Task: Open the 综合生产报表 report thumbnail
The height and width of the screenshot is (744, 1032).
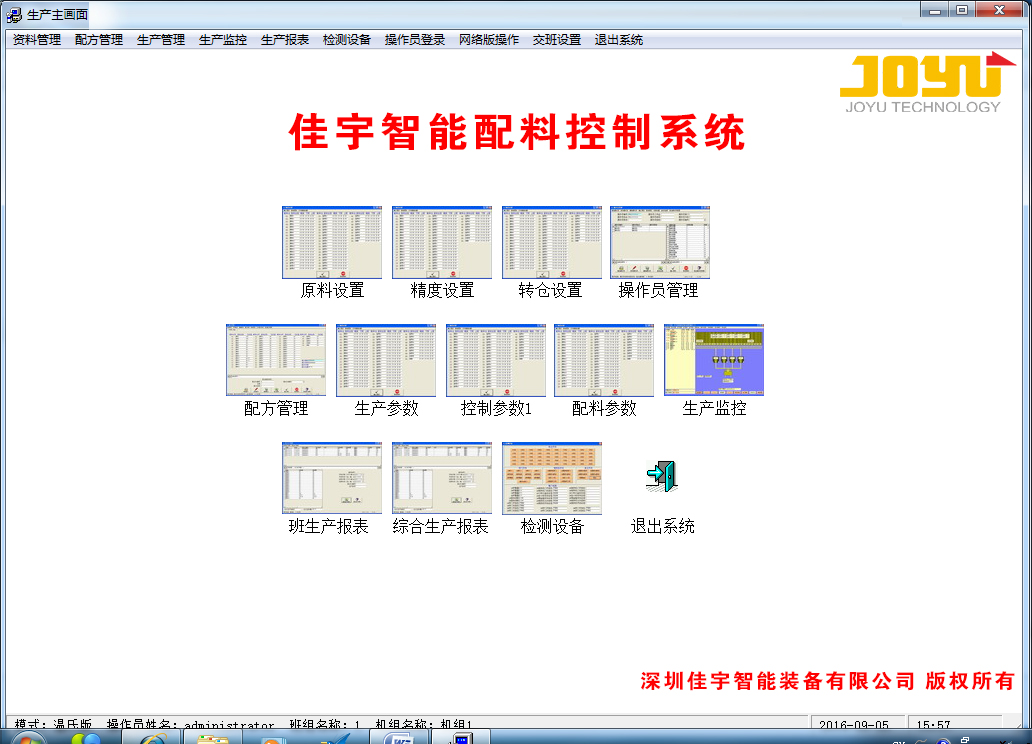Action: click(442, 478)
